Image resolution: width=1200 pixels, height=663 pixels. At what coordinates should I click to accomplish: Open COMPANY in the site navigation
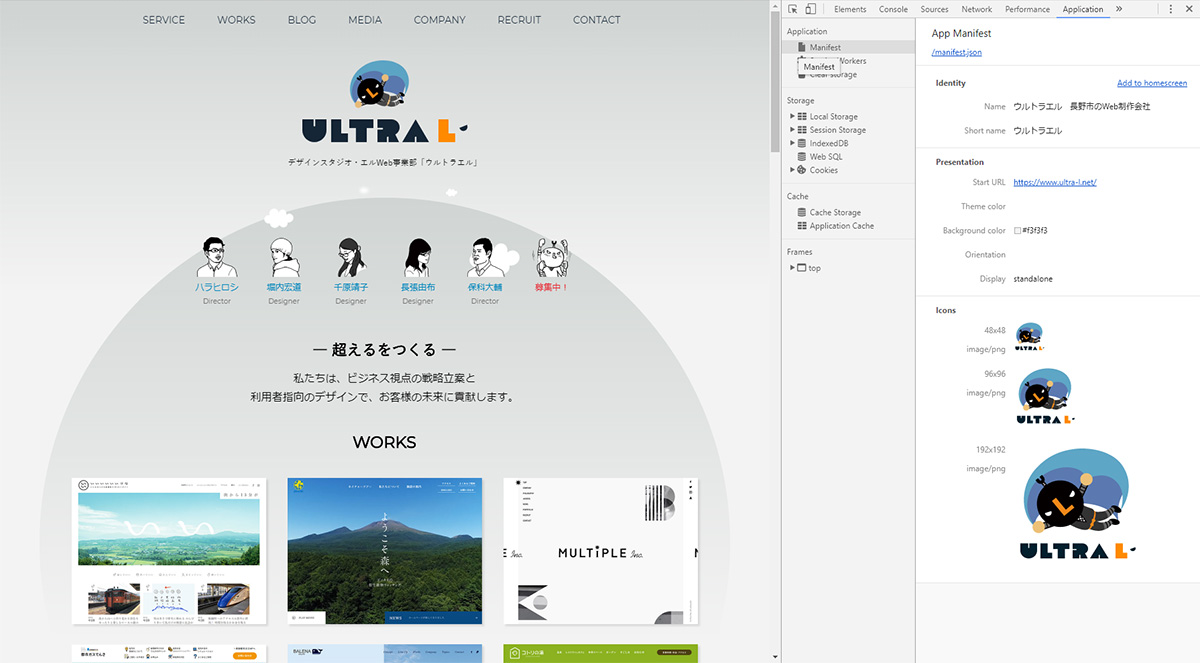439,20
